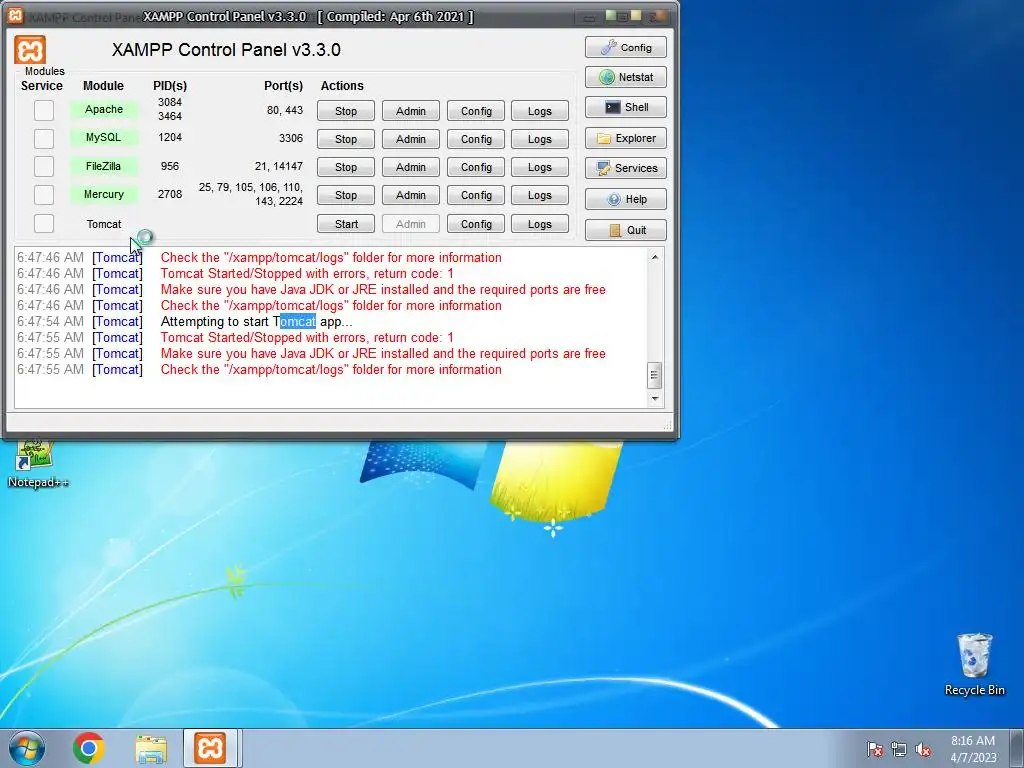The height and width of the screenshot is (768, 1024).
Task: Open Config from the right sidebar
Action: point(626,47)
